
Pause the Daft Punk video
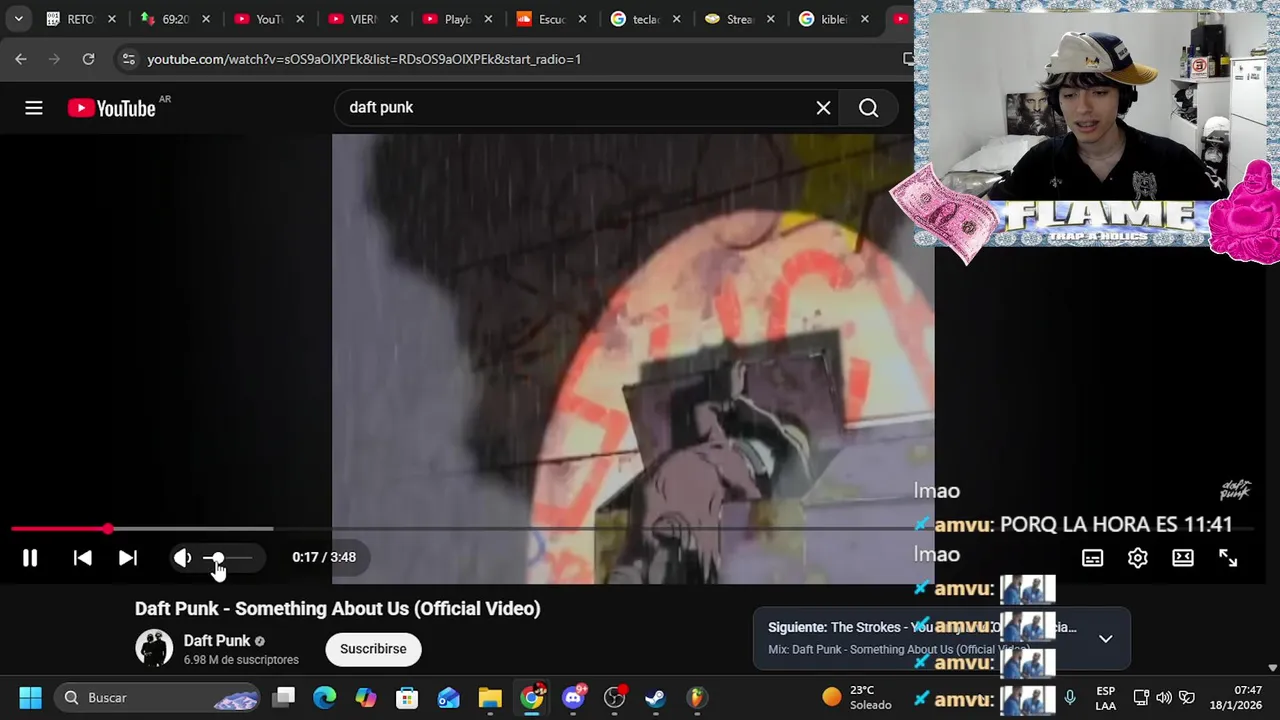coord(30,558)
